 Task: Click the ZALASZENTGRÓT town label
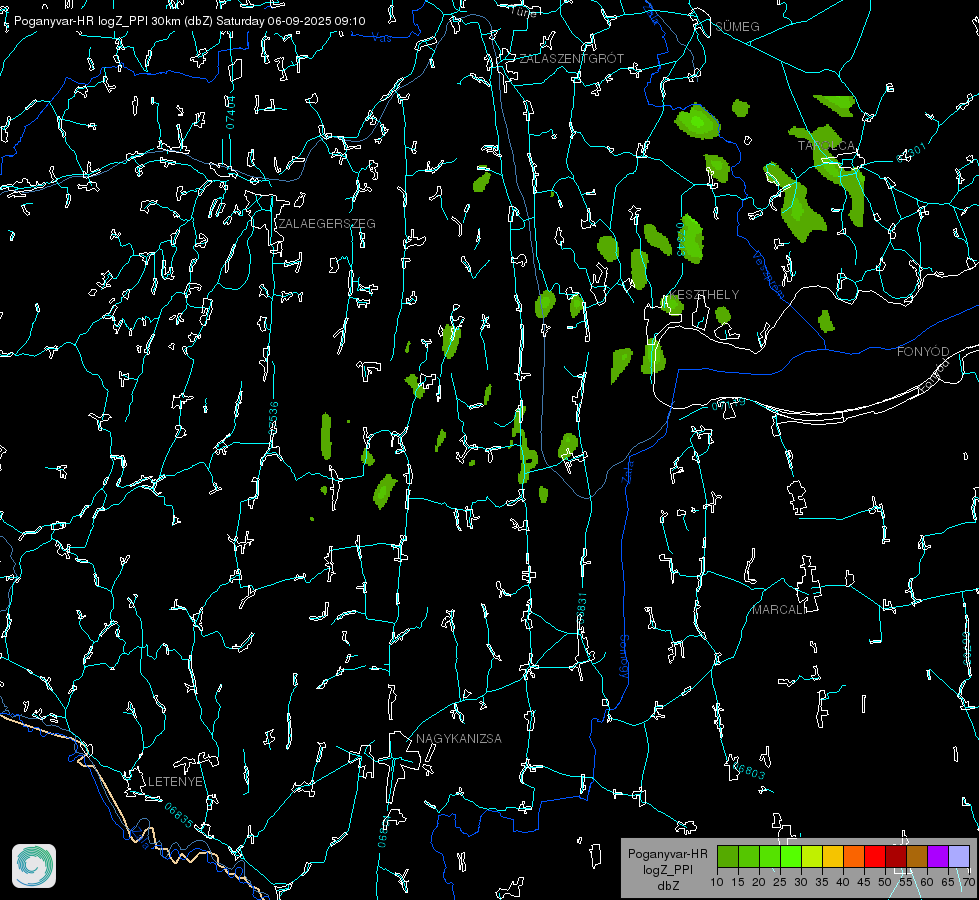(571, 59)
